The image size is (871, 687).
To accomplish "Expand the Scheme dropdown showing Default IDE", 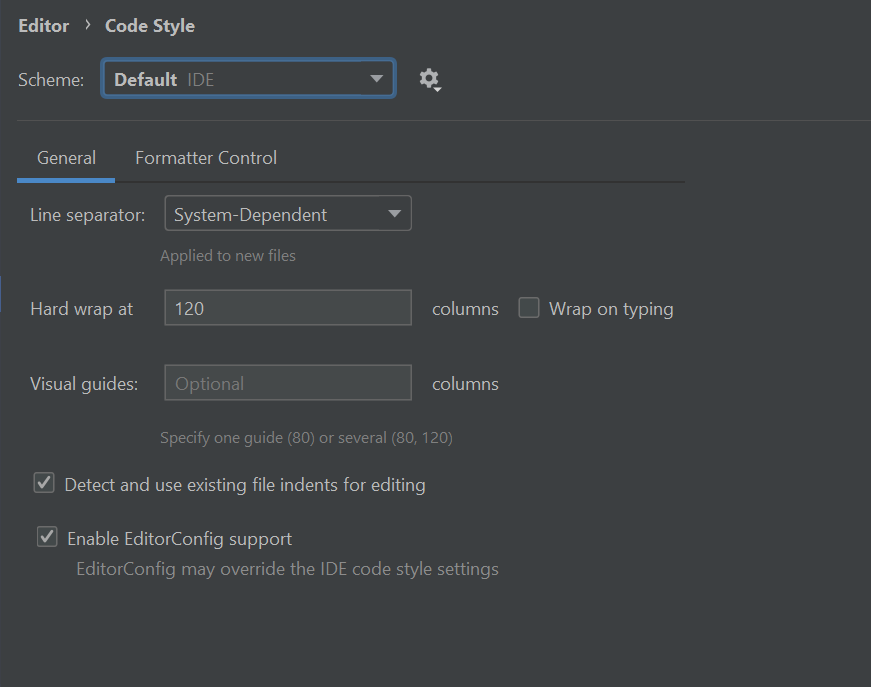I will coord(248,80).
